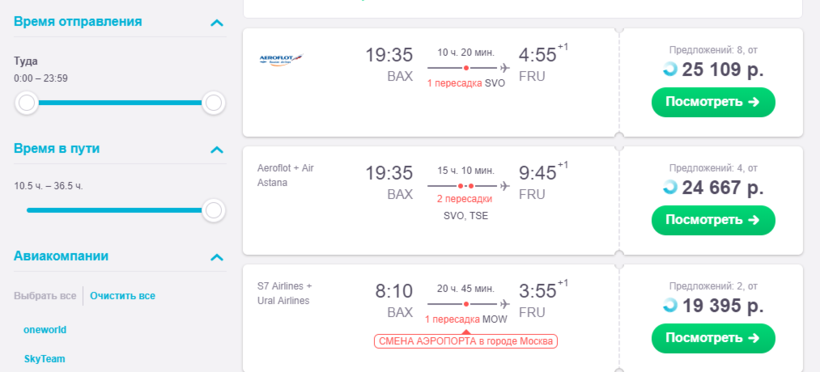Screen dimensions: 820x372
Task: Open the 24 667 р. offer with Посмотреть
Action: coord(713,220)
